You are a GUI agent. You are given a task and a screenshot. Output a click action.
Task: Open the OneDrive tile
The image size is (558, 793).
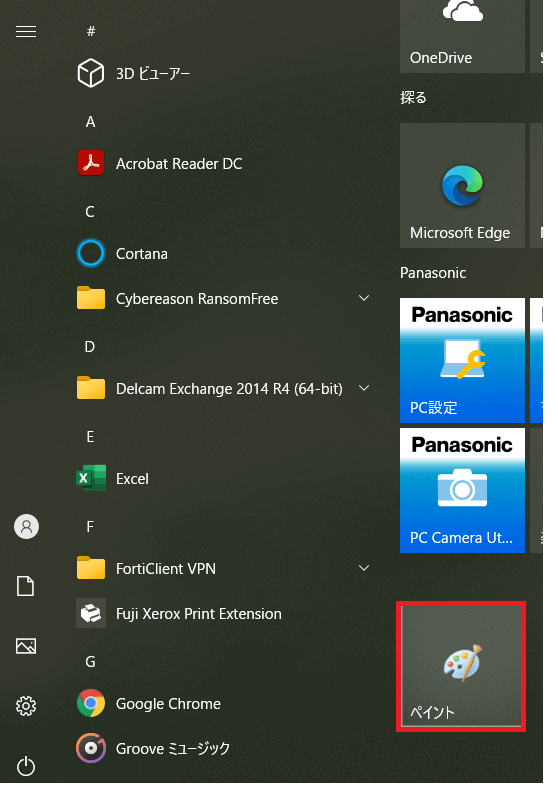(x=462, y=36)
